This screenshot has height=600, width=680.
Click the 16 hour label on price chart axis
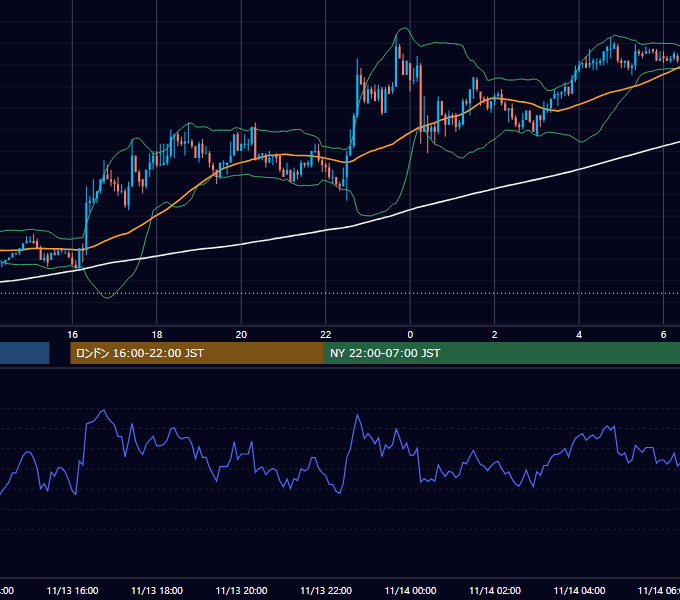coord(72,335)
